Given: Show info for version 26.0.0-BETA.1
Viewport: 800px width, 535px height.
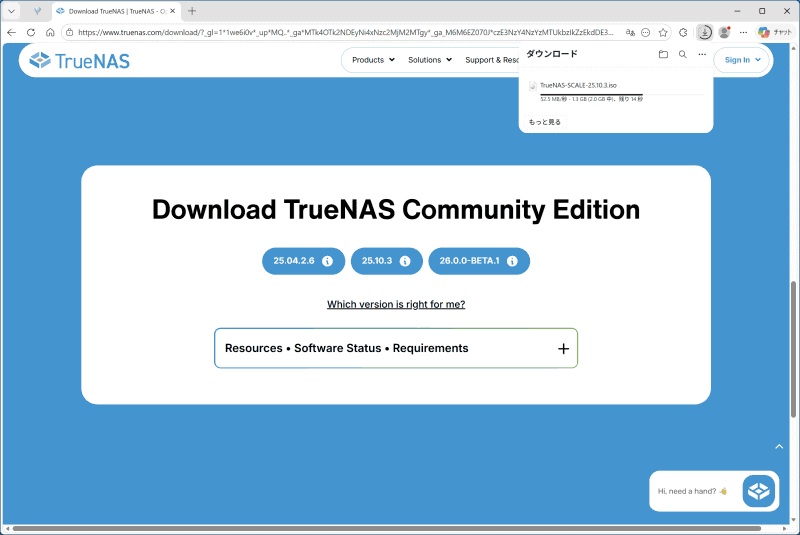Looking at the screenshot, I should [512, 261].
